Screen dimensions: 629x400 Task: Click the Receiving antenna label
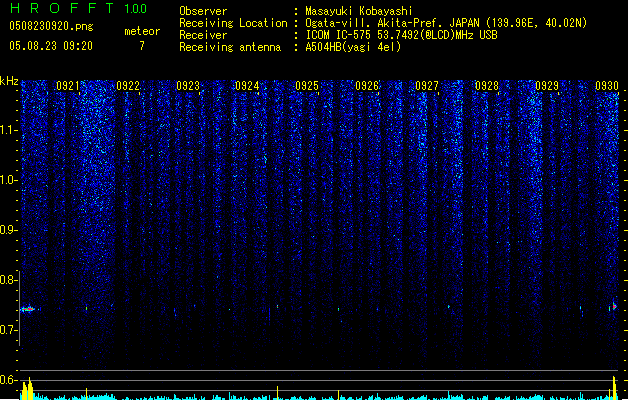(x=230, y=47)
